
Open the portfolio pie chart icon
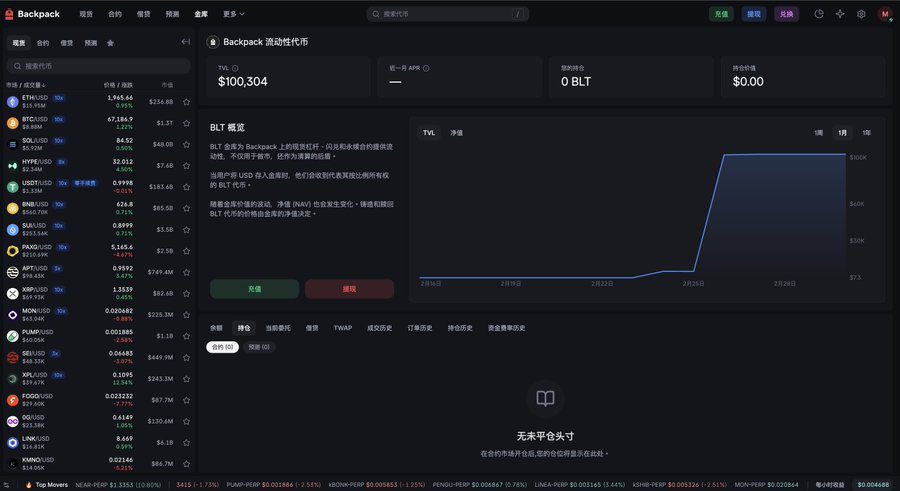(x=819, y=14)
